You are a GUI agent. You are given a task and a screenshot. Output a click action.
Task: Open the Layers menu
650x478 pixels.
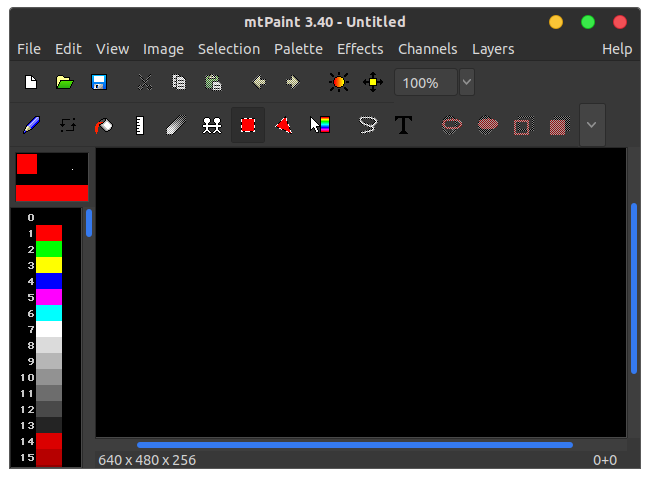pyautogui.click(x=493, y=49)
